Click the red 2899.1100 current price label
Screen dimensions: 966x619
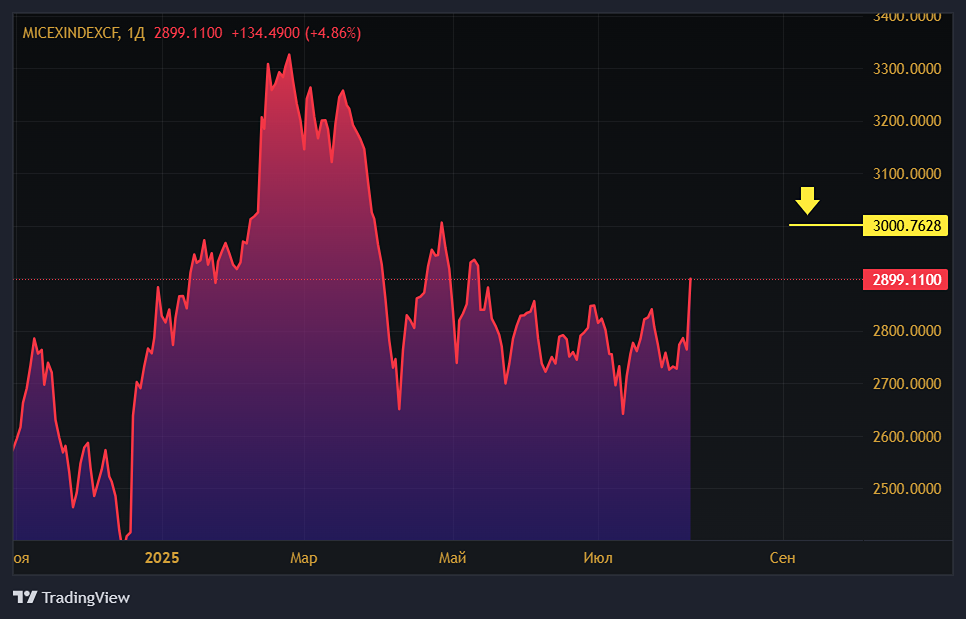pyautogui.click(x=907, y=279)
